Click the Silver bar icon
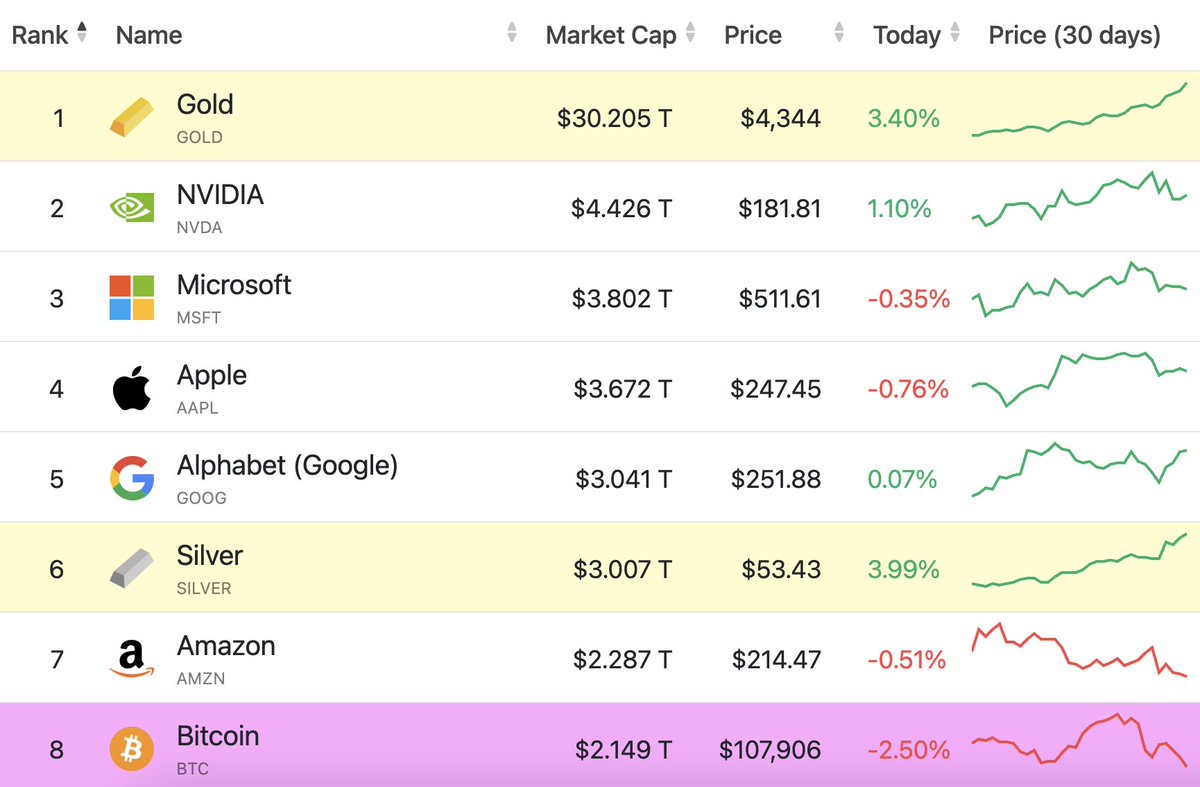1200x787 pixels. [131, 568]
